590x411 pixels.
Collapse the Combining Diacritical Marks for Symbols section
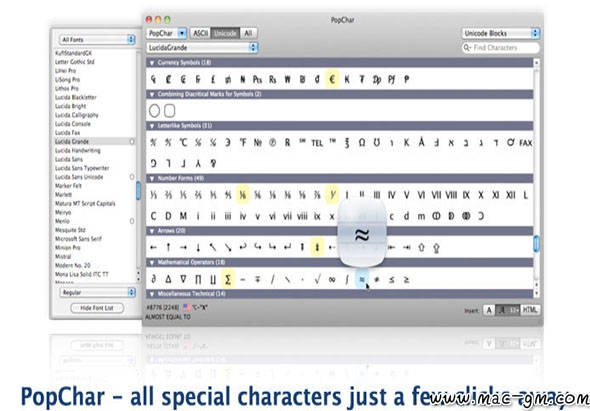(x=152, y=94)
